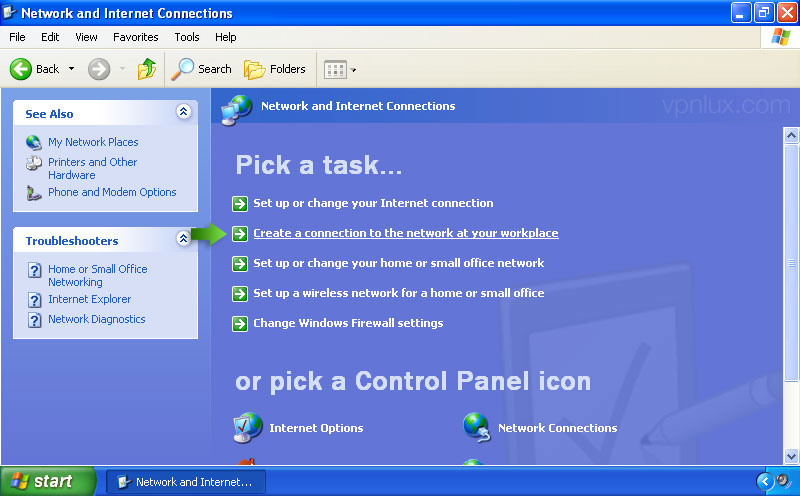
Task: Click the Search magnifier toolbar button
Action: pyautogui.click(x=202, y=69)
